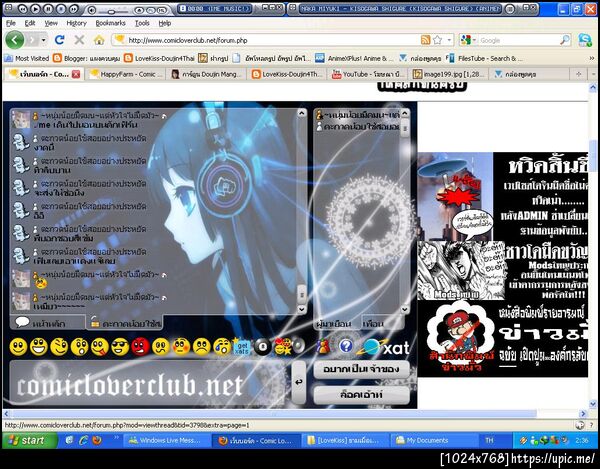Screen dimensions: 600x469
Task: Send message with the return arrow button
Action: coord(299,382)
